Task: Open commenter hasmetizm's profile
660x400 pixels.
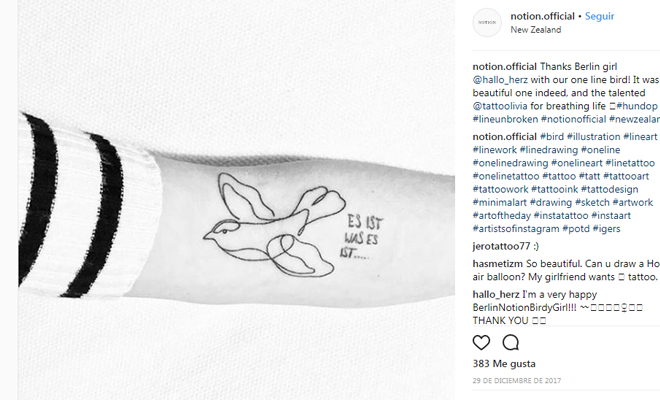Action: point(498,264)
